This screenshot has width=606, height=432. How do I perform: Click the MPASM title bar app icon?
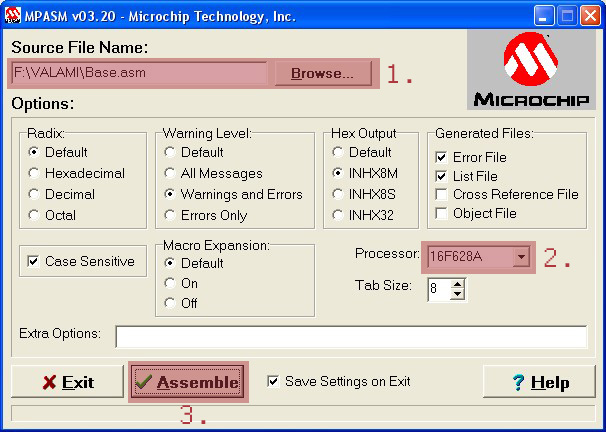[x=12, y=15]
